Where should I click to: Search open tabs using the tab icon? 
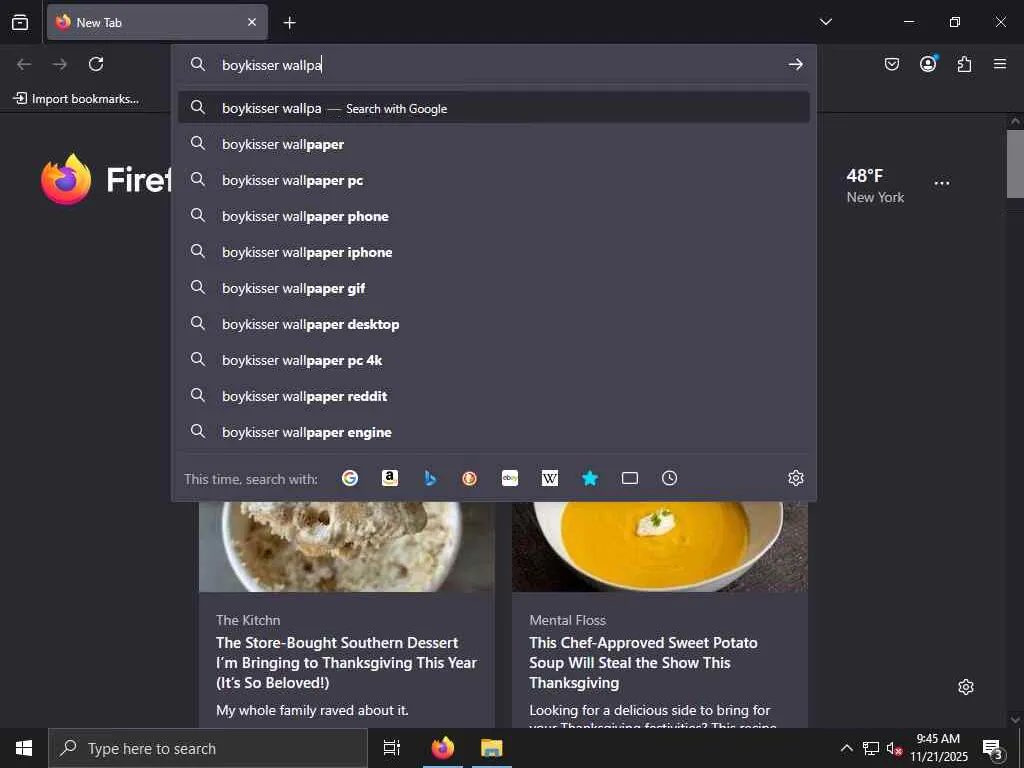coord(630,478)
